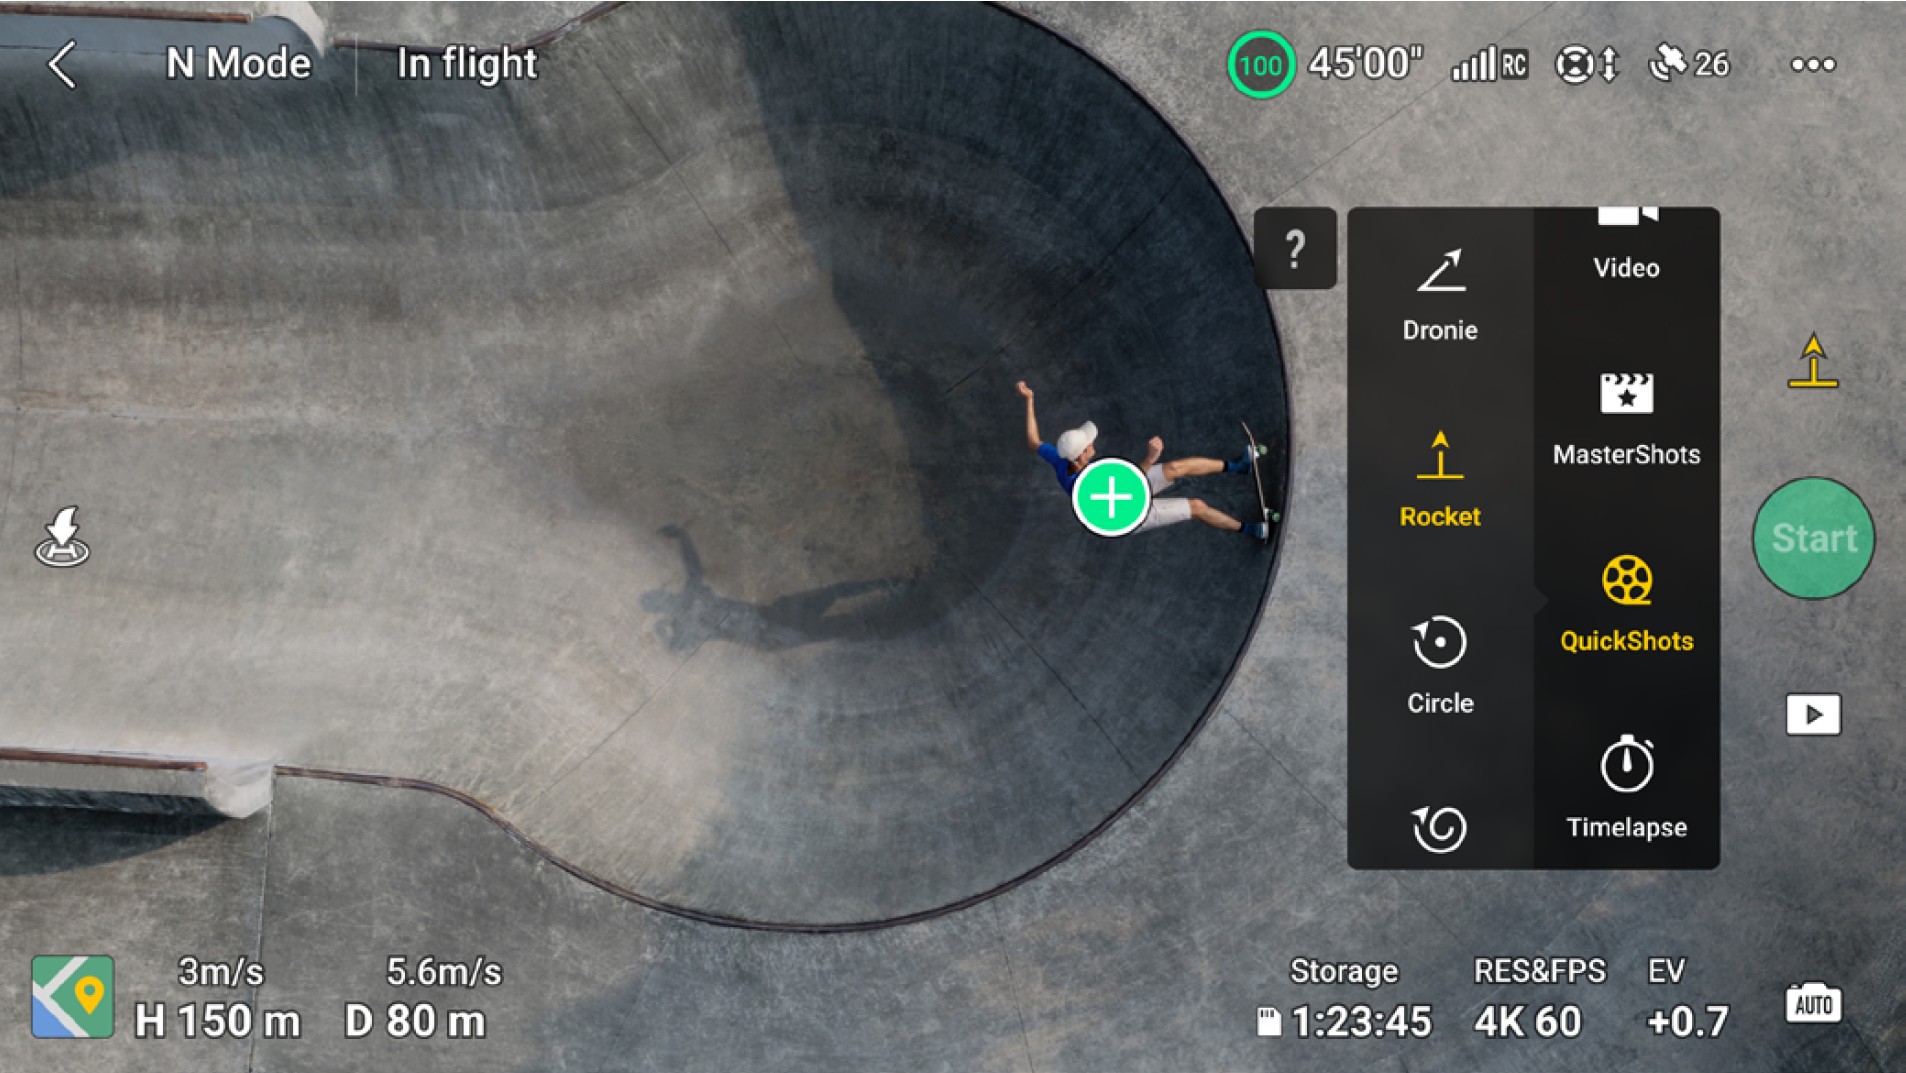The height and width of the screenshot is (1073, 1906).
Task: Tap the GPS satellite count icon
Action: click(1689, 64)
